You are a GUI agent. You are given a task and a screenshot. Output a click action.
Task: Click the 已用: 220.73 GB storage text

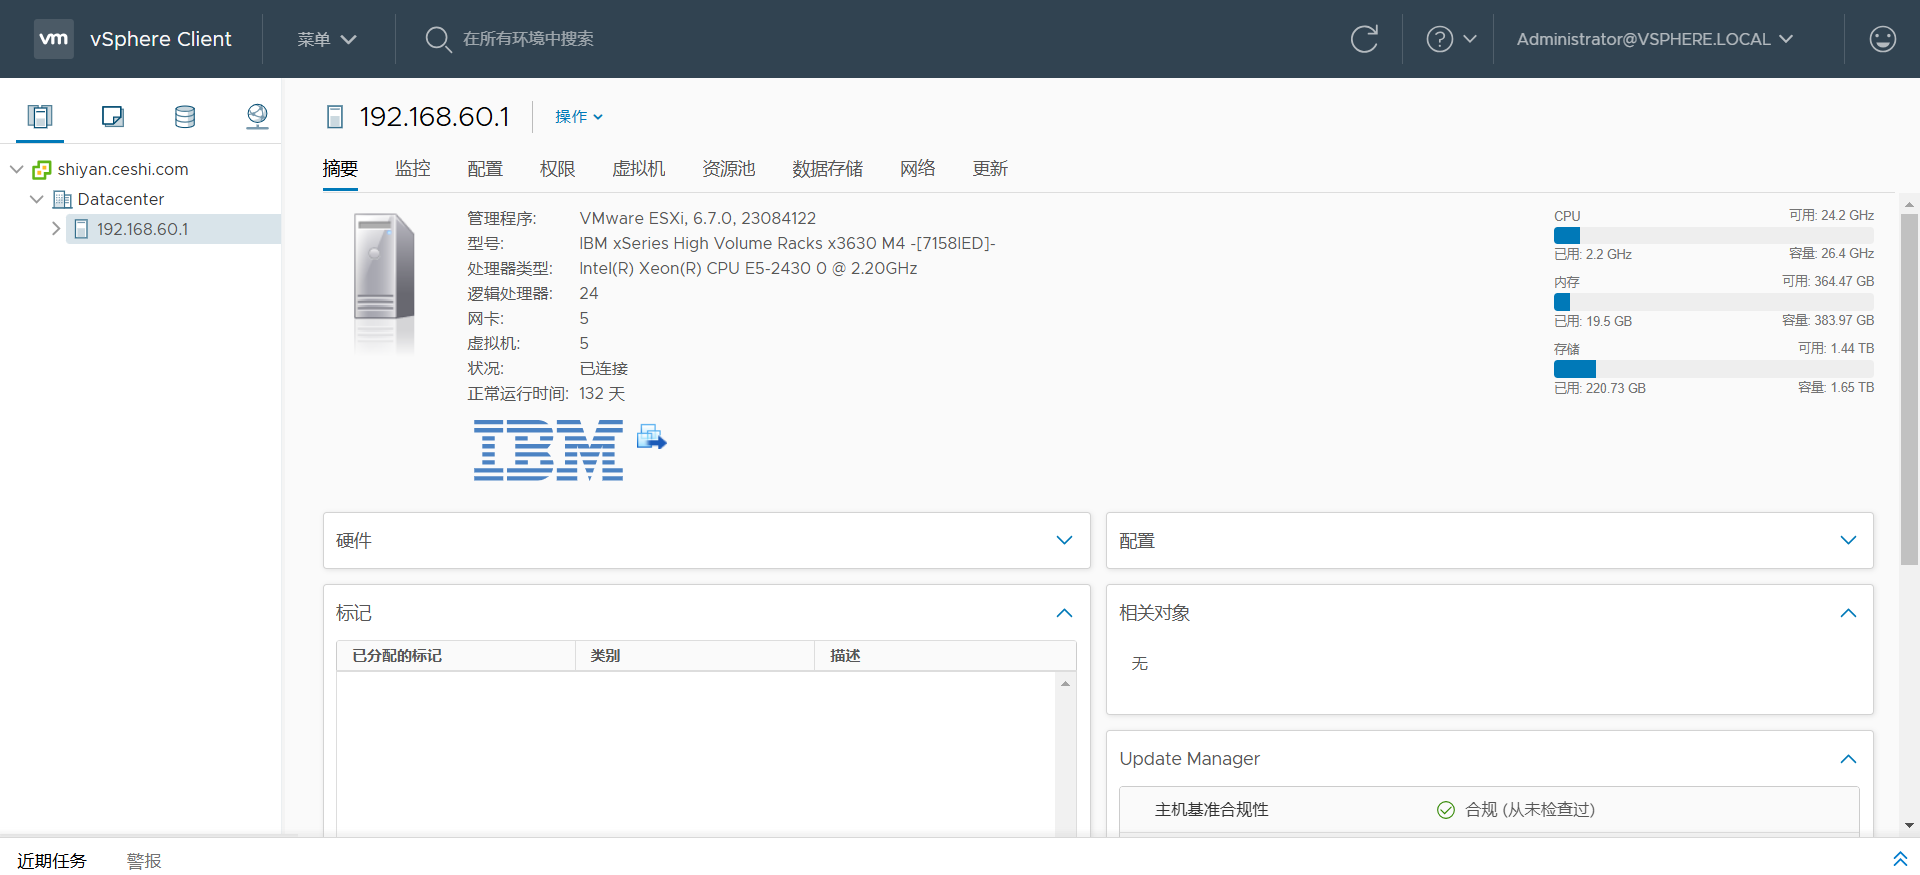(1600, 388)
